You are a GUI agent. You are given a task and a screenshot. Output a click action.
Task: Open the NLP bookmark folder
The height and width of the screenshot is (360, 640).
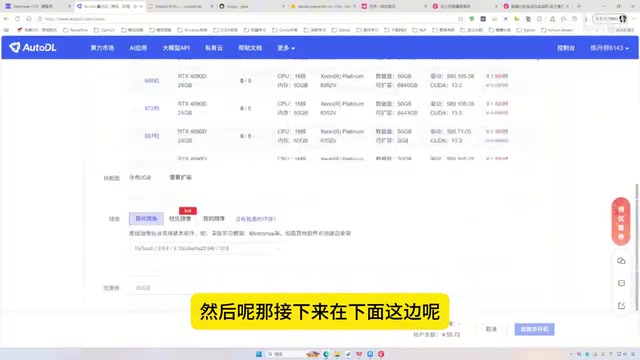419,30
